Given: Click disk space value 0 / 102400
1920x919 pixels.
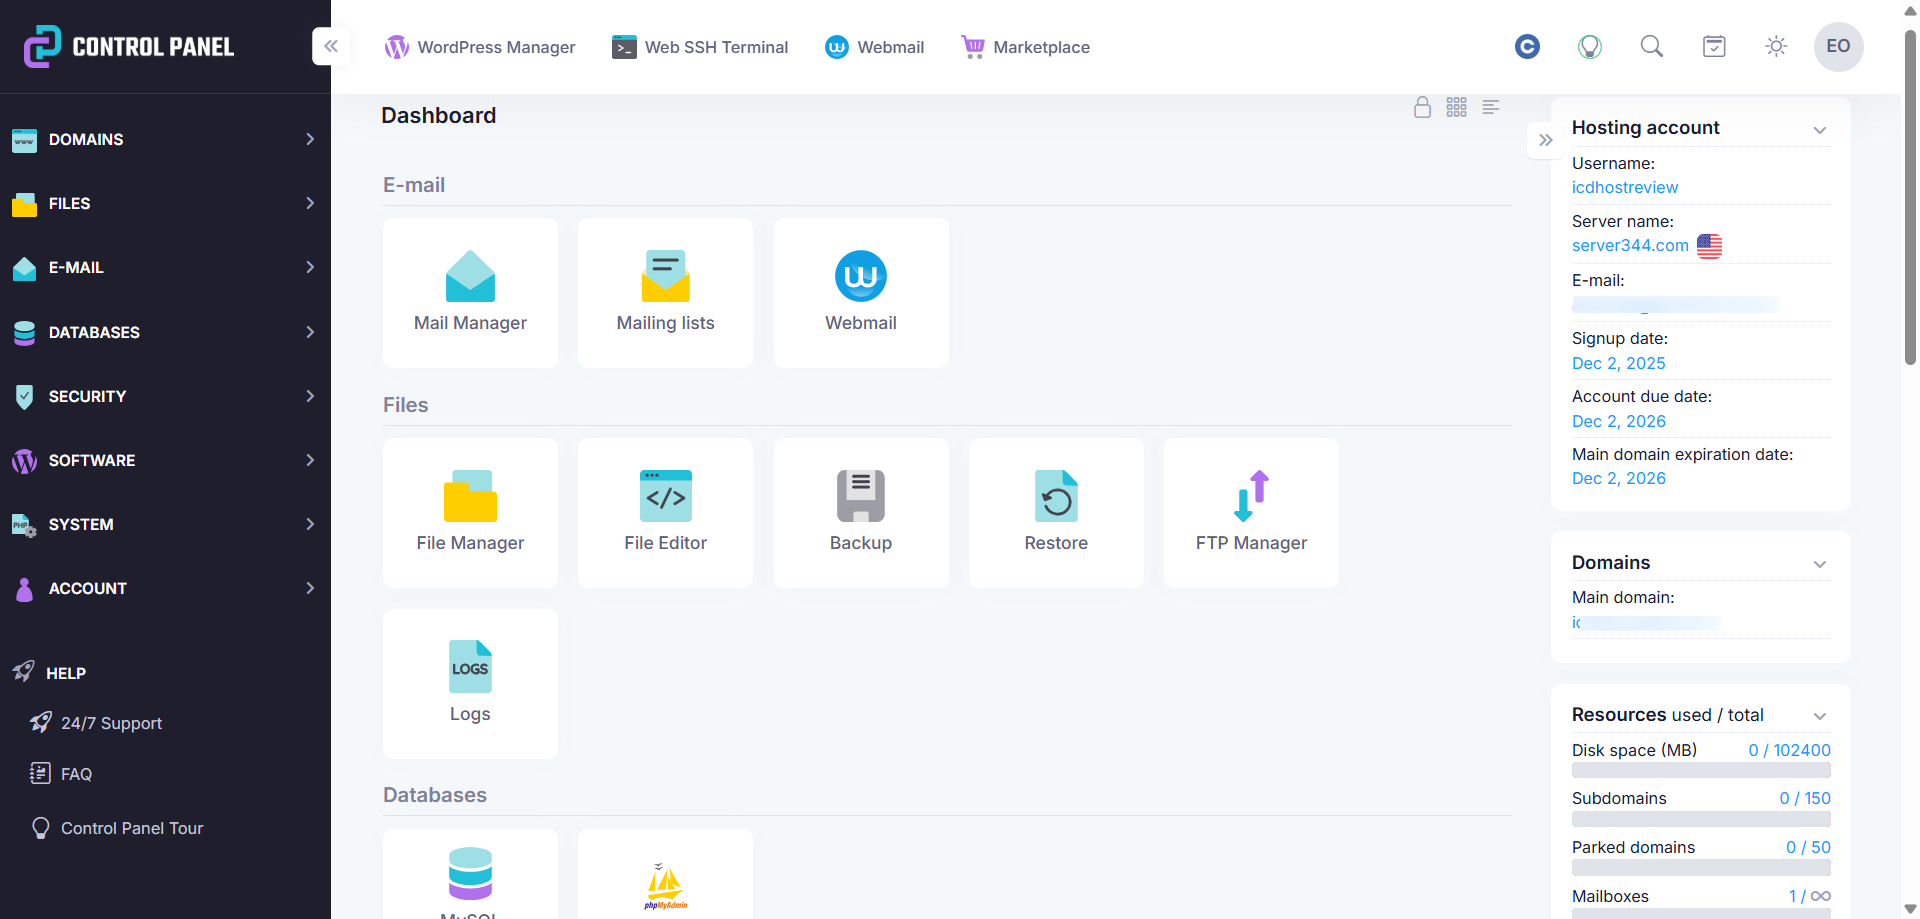Looking at the screenshot, I should (1789, 751).
